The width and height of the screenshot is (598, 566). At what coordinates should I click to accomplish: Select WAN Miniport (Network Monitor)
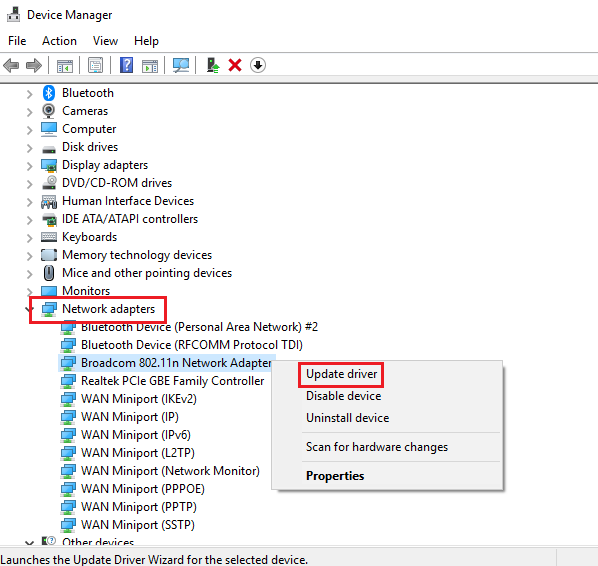click(170, 471)
